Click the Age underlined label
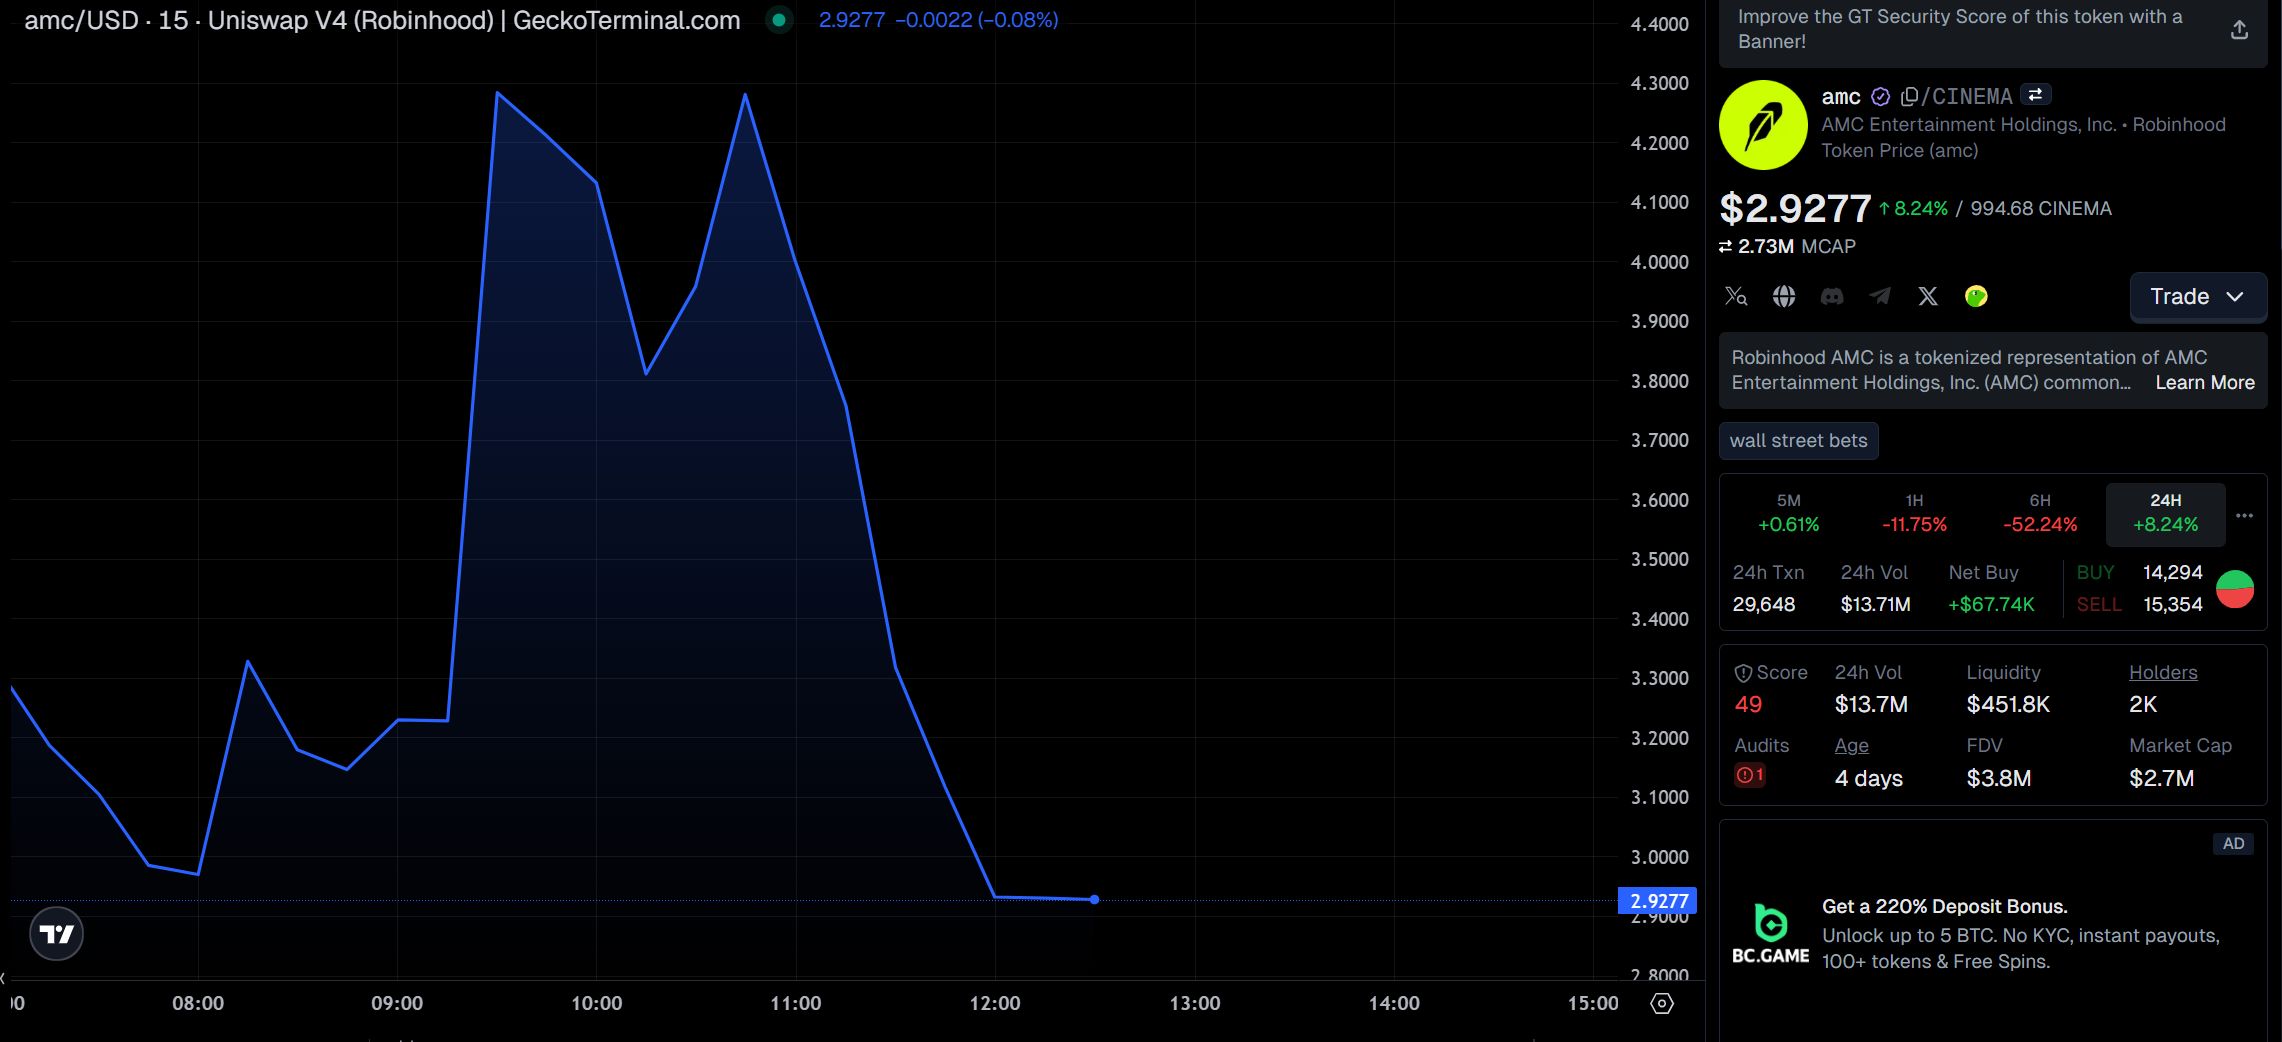The image size is (2282, 1042). tap(1851, 746)
